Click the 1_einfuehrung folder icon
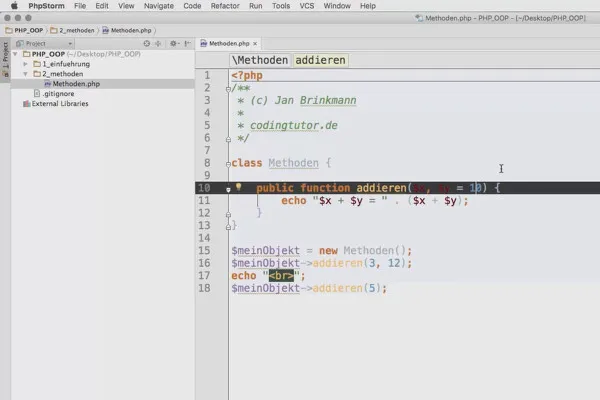Viewport: 600px width, 400px height. (x=37, y=64)
